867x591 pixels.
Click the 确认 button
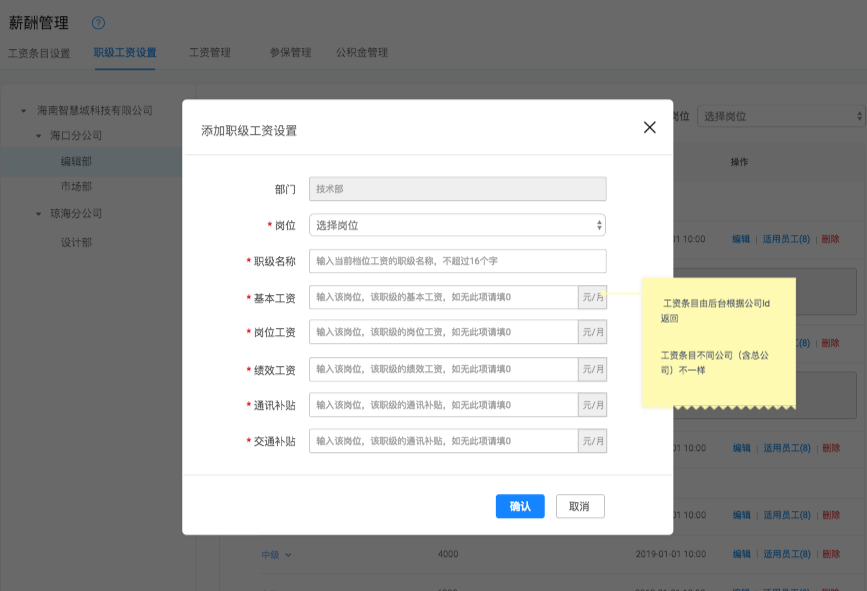520,506
